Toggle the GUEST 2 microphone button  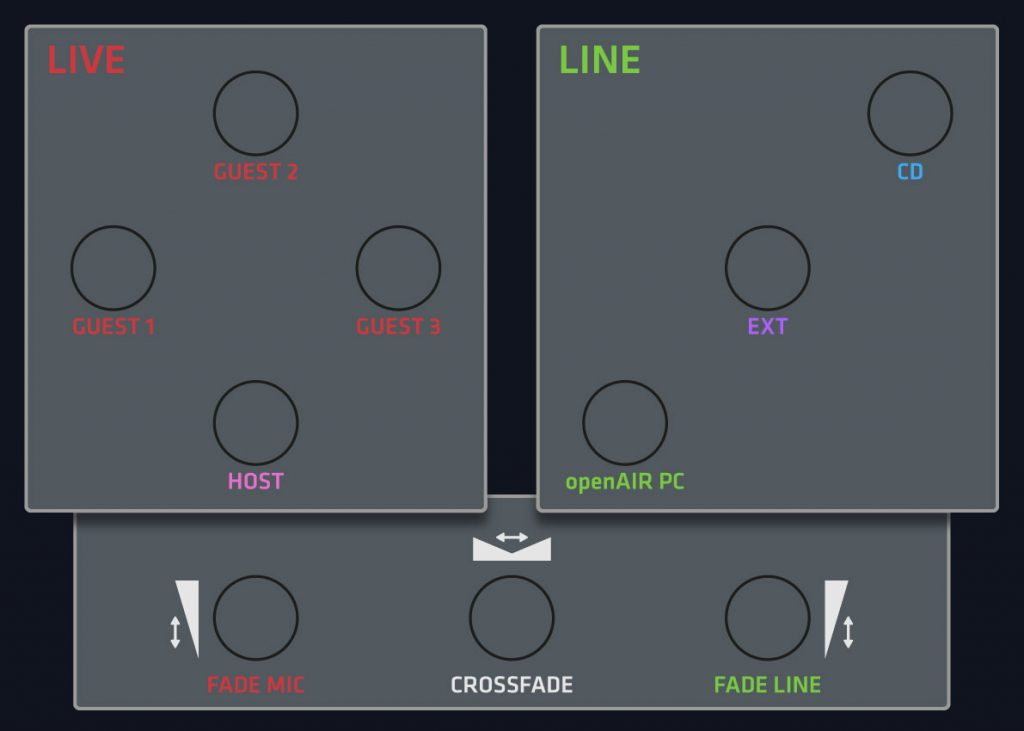256,113
